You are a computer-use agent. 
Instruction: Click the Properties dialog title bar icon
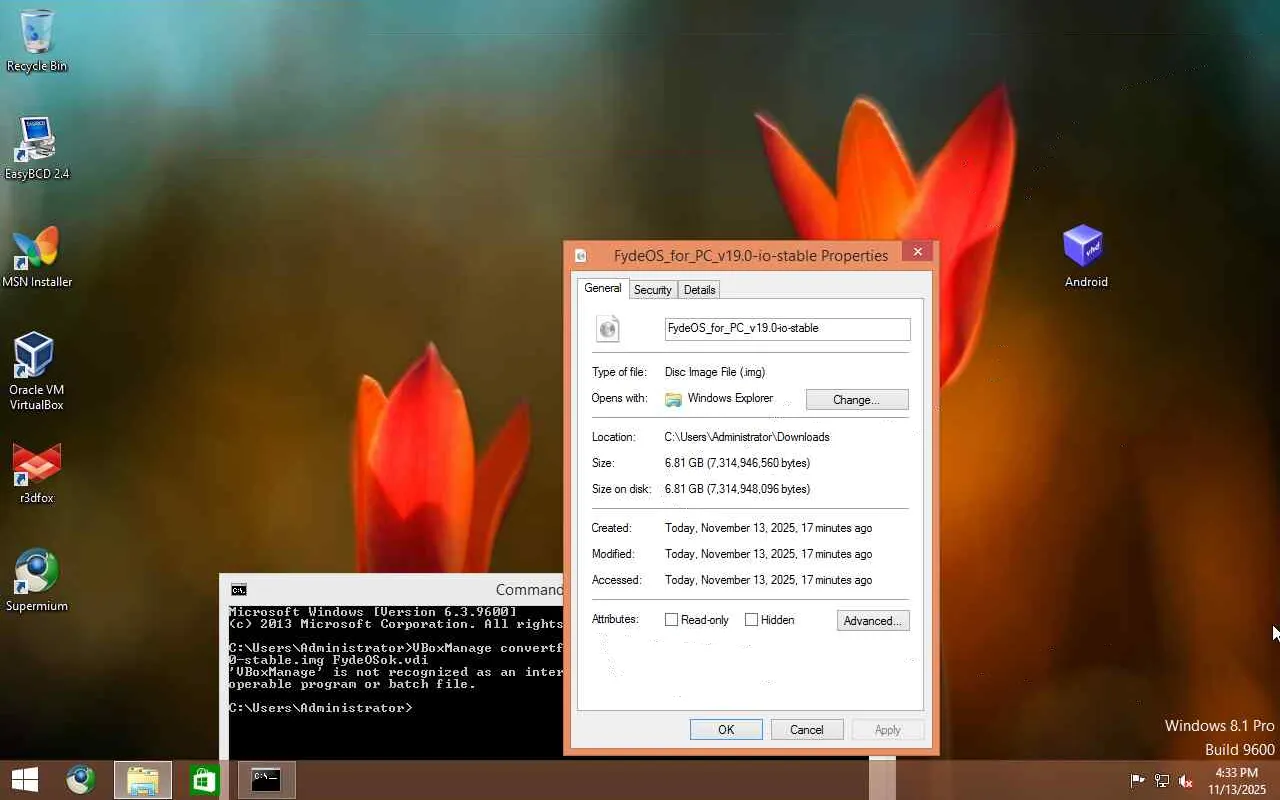(x=580, y=256)
